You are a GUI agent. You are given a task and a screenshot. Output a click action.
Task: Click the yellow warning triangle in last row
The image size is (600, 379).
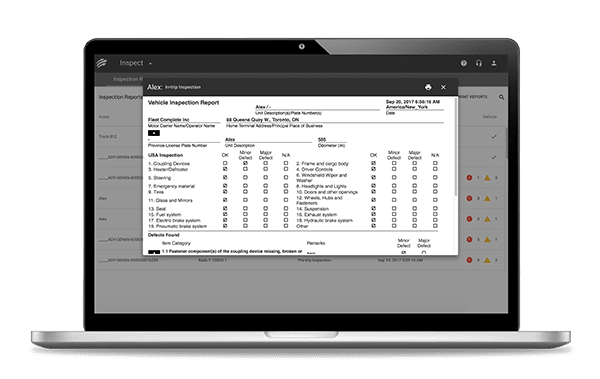tap(487, 260)
